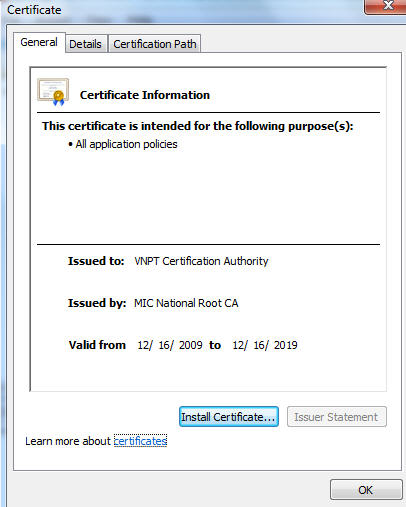Click the VNPT Certification Authority name
Screen dimensions: 406x507
pyautogui.click(x=201, y=261)
